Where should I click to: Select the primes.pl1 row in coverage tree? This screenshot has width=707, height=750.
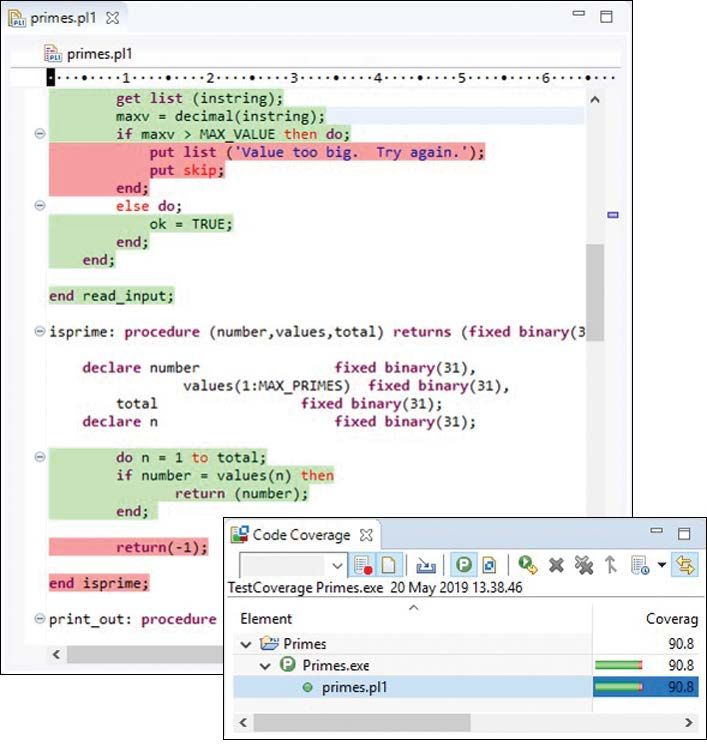[465, 687]
